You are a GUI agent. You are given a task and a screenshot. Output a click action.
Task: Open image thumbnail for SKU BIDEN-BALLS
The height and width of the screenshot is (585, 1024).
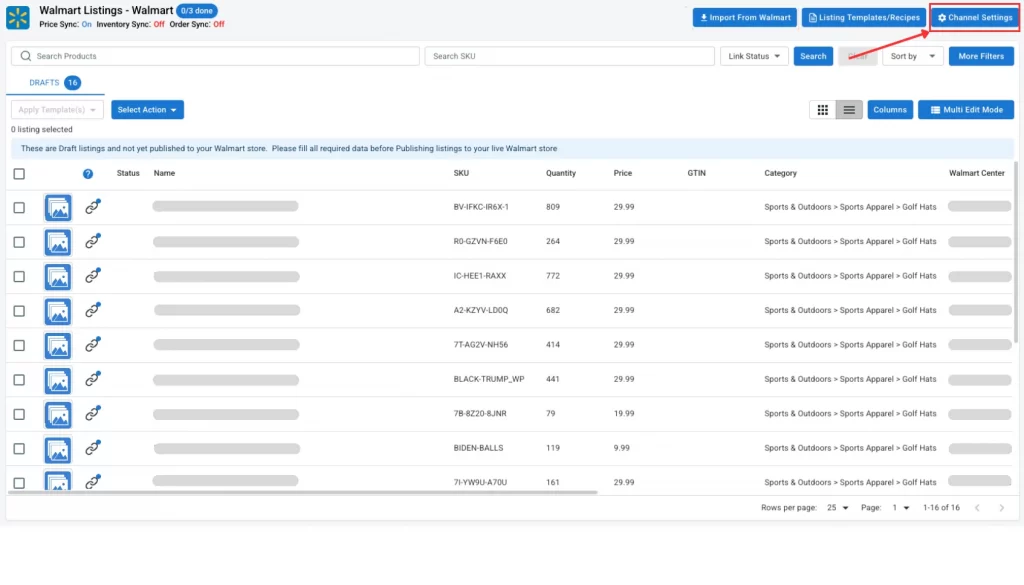[x=58, y=450]
